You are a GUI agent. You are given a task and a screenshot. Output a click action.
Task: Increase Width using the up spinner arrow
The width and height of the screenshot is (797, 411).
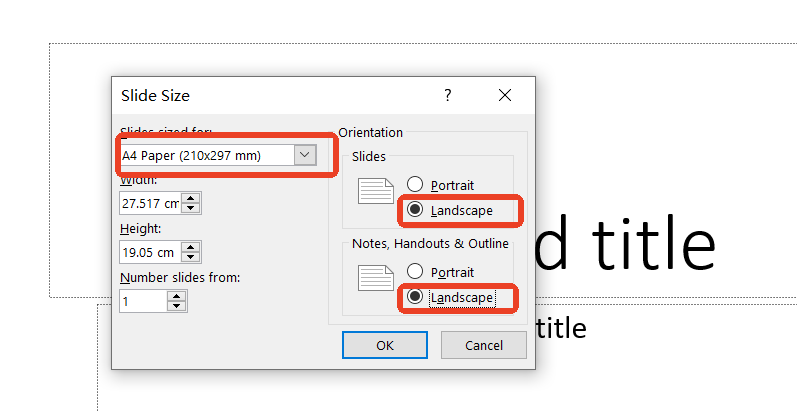click(191, 198)
